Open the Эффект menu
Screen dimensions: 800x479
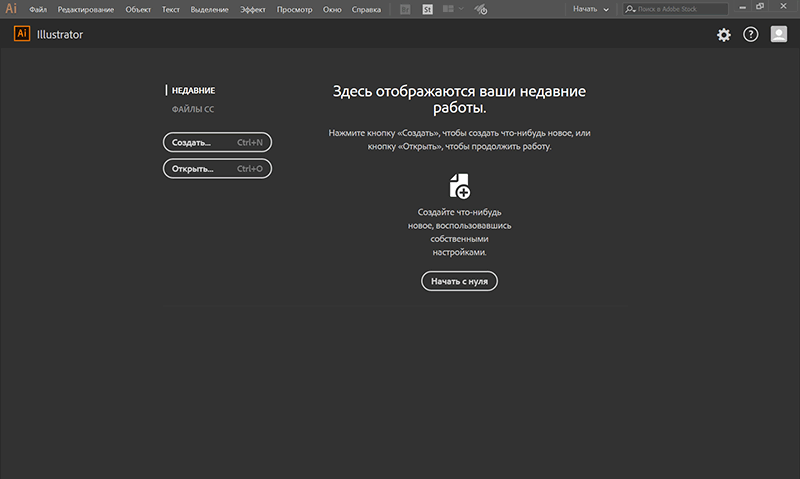click(253, 9)
